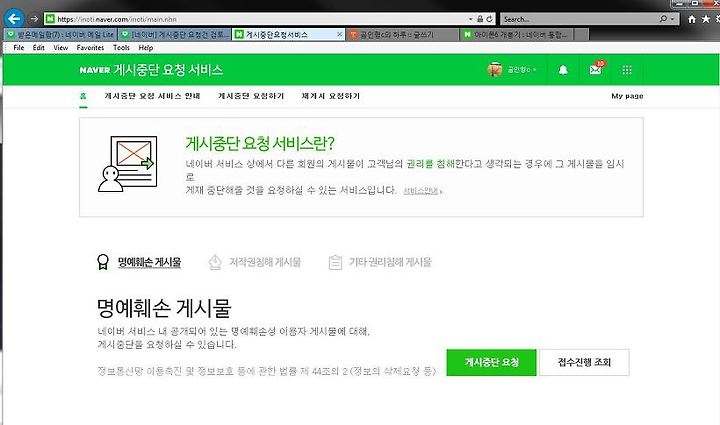
Task: Switch to the 아이폰6 개봉기 tab
Action: click(517, 34)
